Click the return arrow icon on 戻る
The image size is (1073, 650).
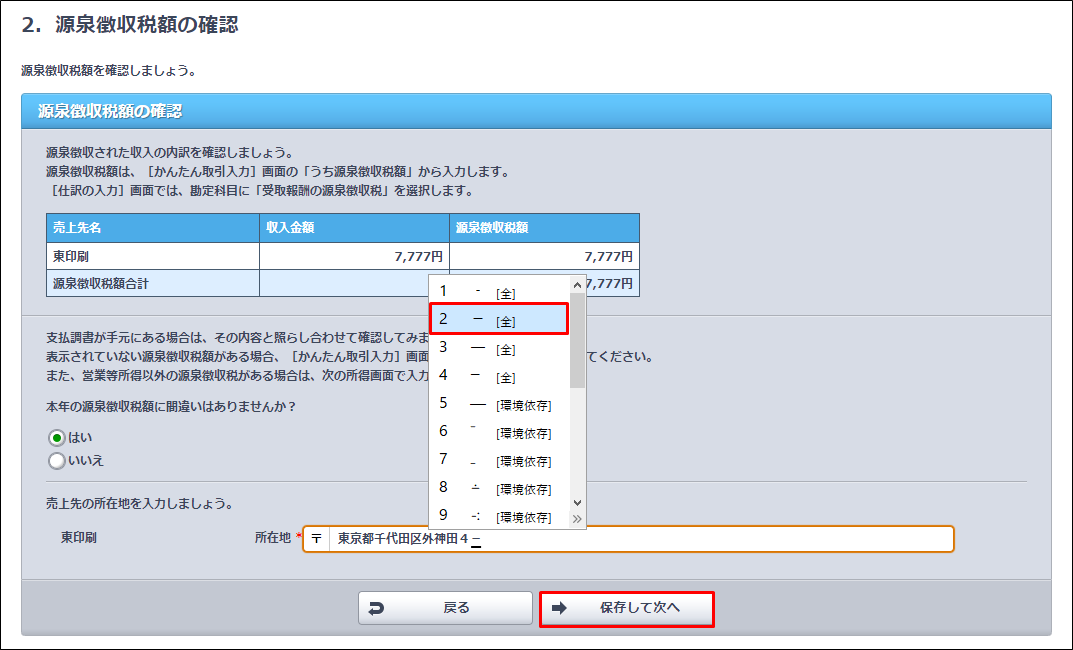[x=376, y=608]
